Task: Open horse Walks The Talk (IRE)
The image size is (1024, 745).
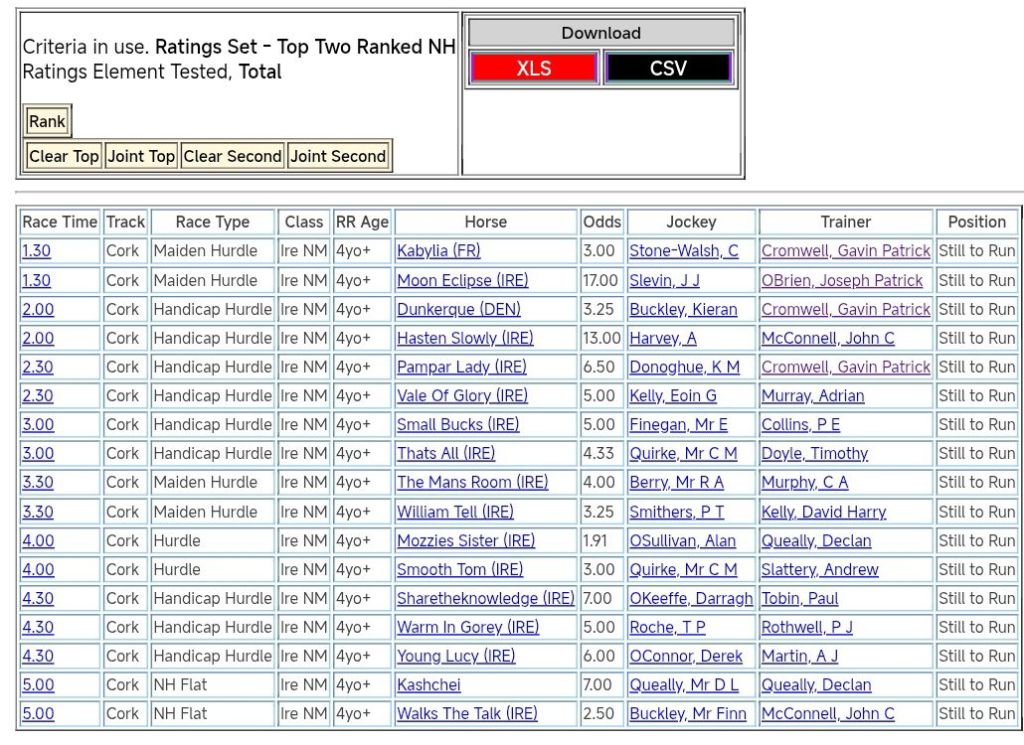Action: pyautogui.click(x=466, y=714)
